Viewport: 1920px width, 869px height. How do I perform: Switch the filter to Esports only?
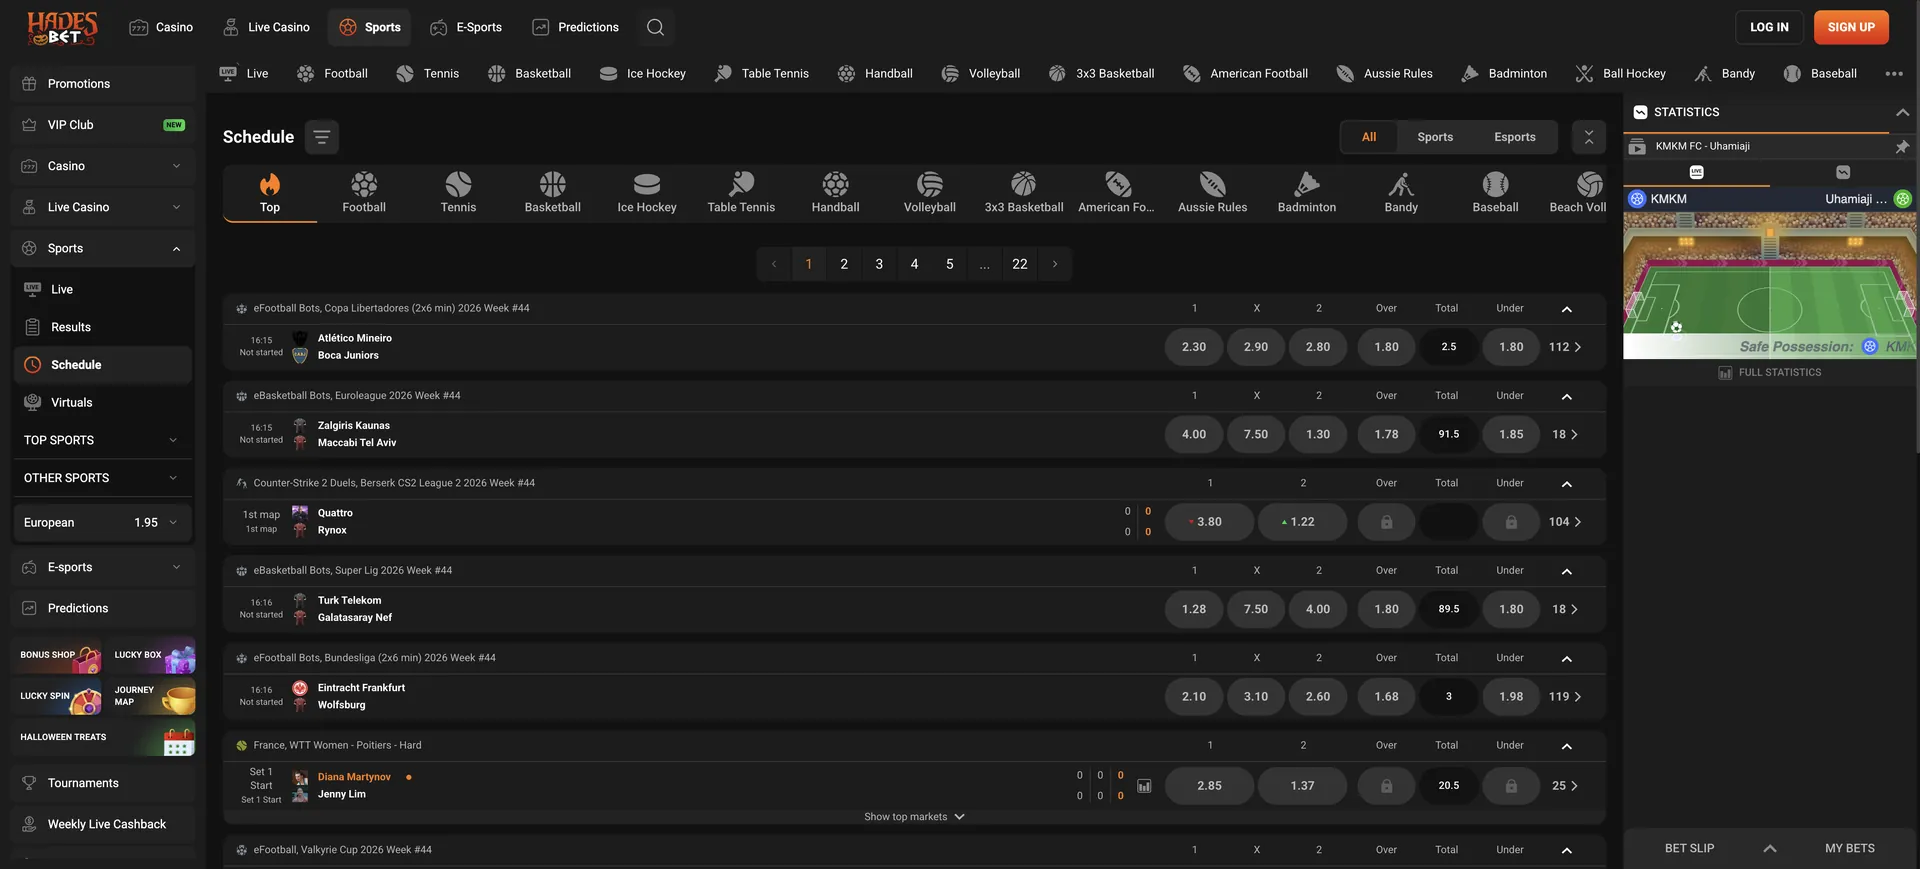point(1515,137)
